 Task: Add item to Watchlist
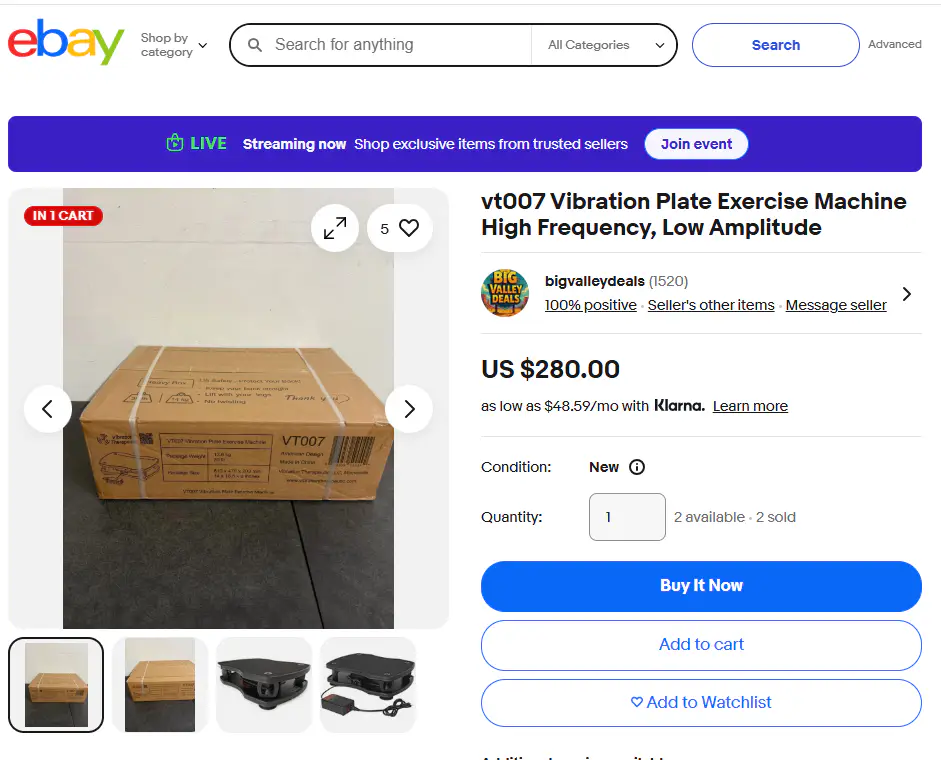tap(701, 702)
